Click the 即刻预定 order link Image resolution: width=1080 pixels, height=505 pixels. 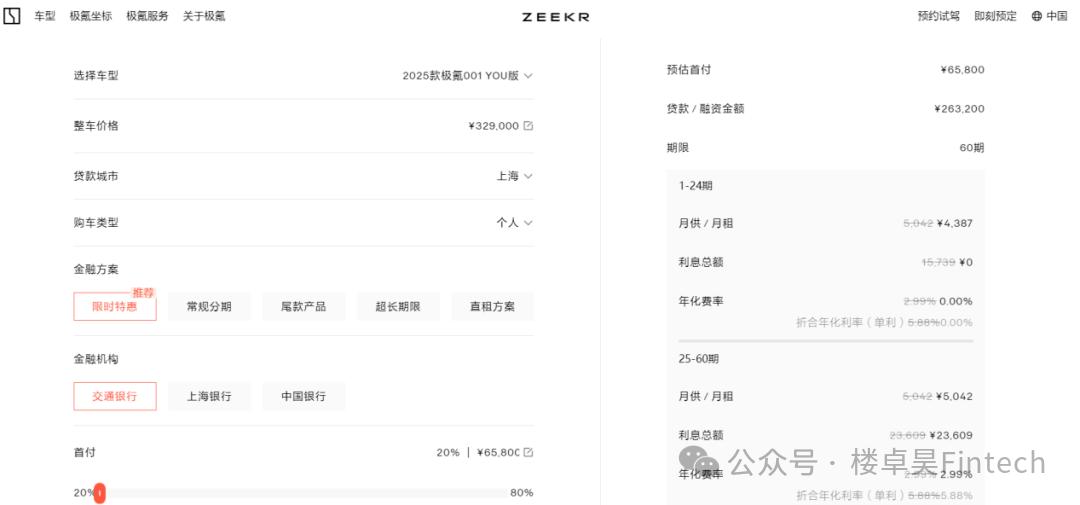[x=995, y=16]
